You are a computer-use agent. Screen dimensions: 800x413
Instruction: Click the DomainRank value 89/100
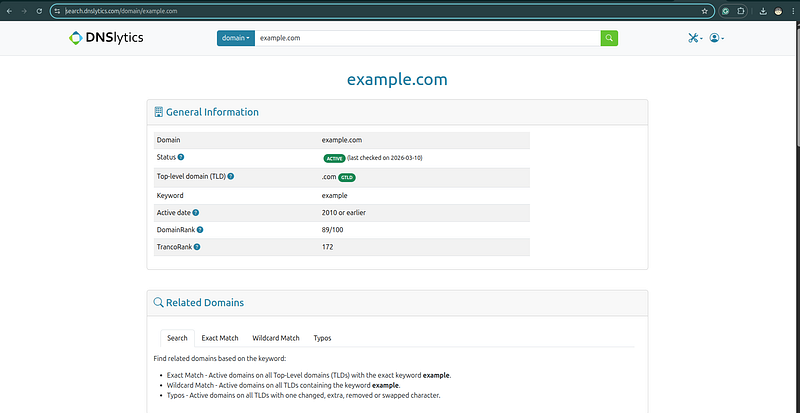tap(333, 230)
